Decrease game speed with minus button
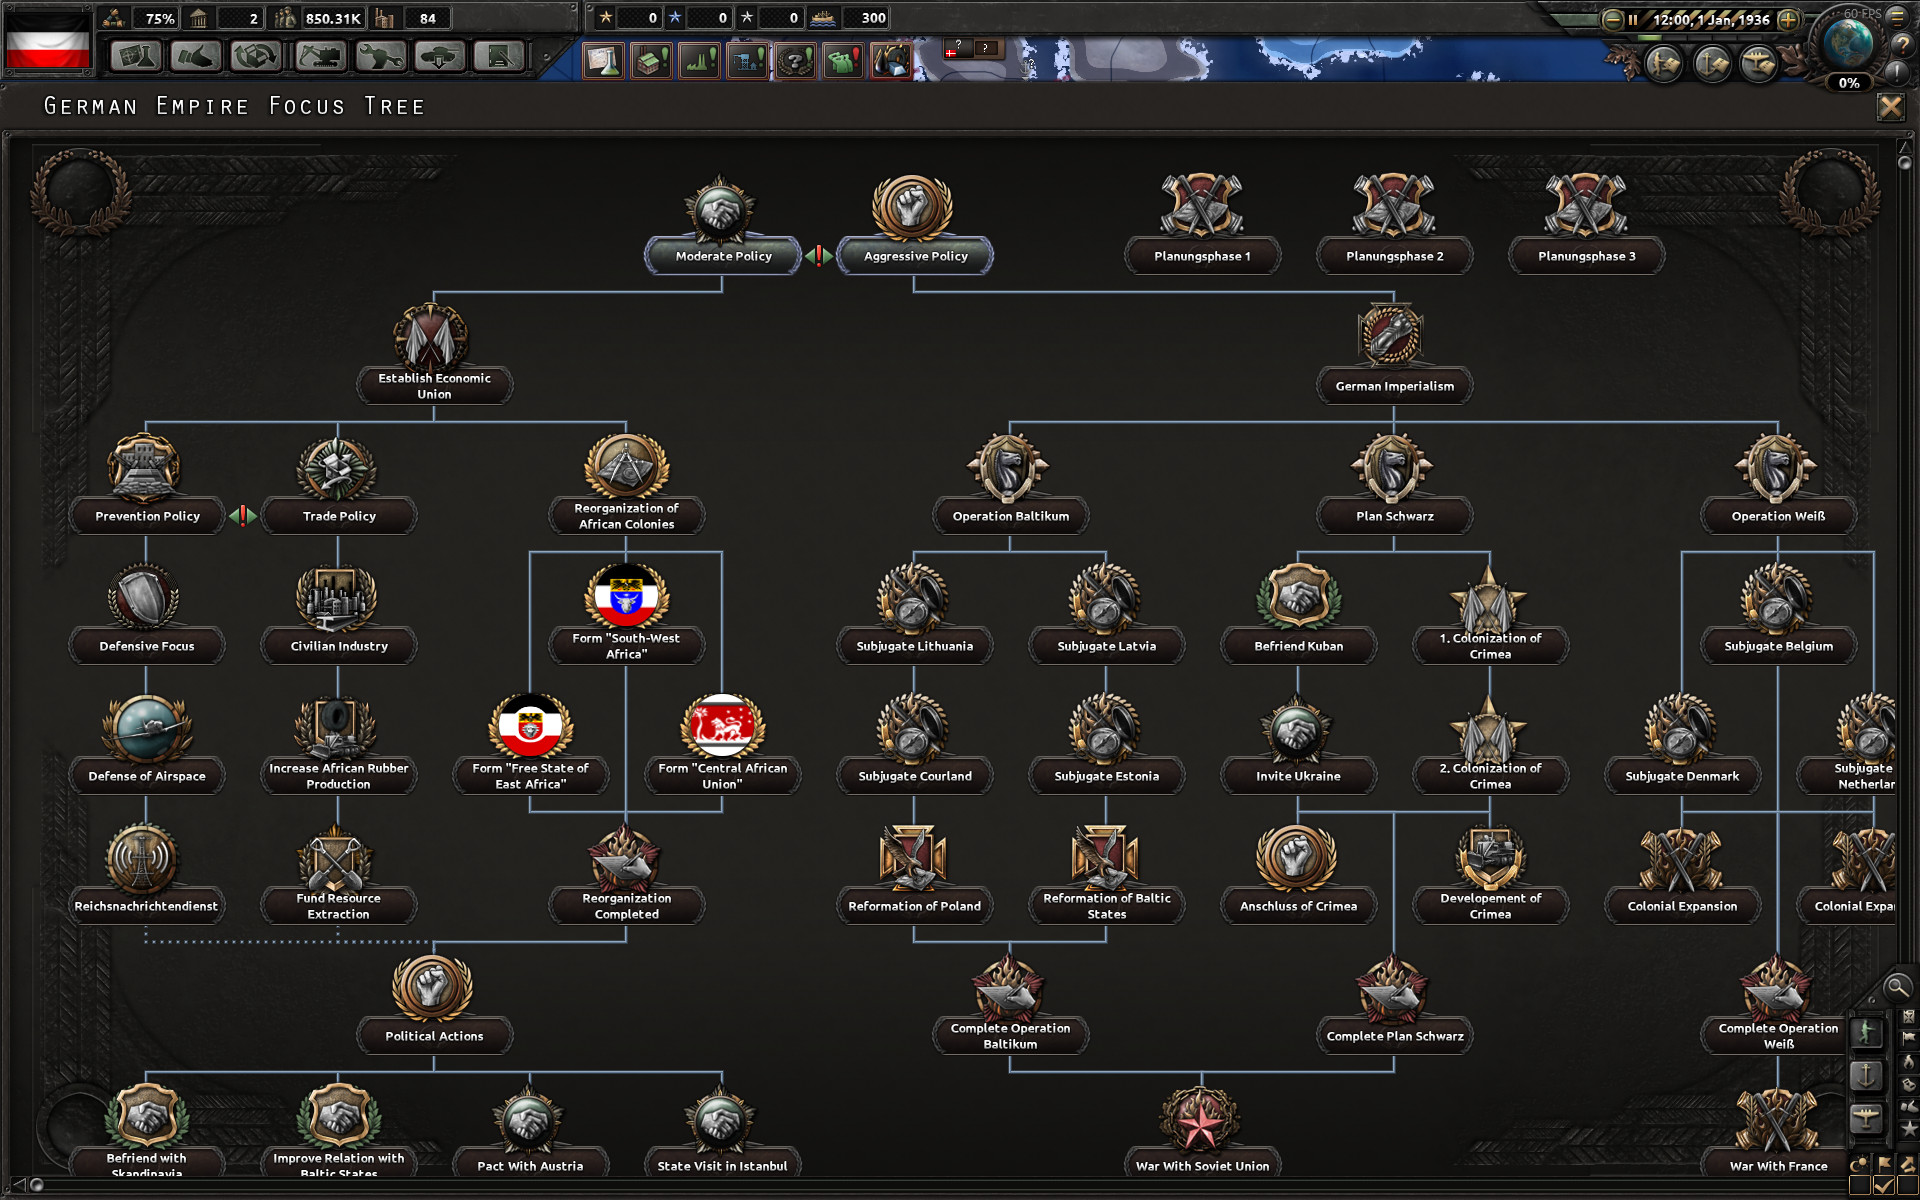Viewport: 1920px width, 1200px height. pos(1612,19)
